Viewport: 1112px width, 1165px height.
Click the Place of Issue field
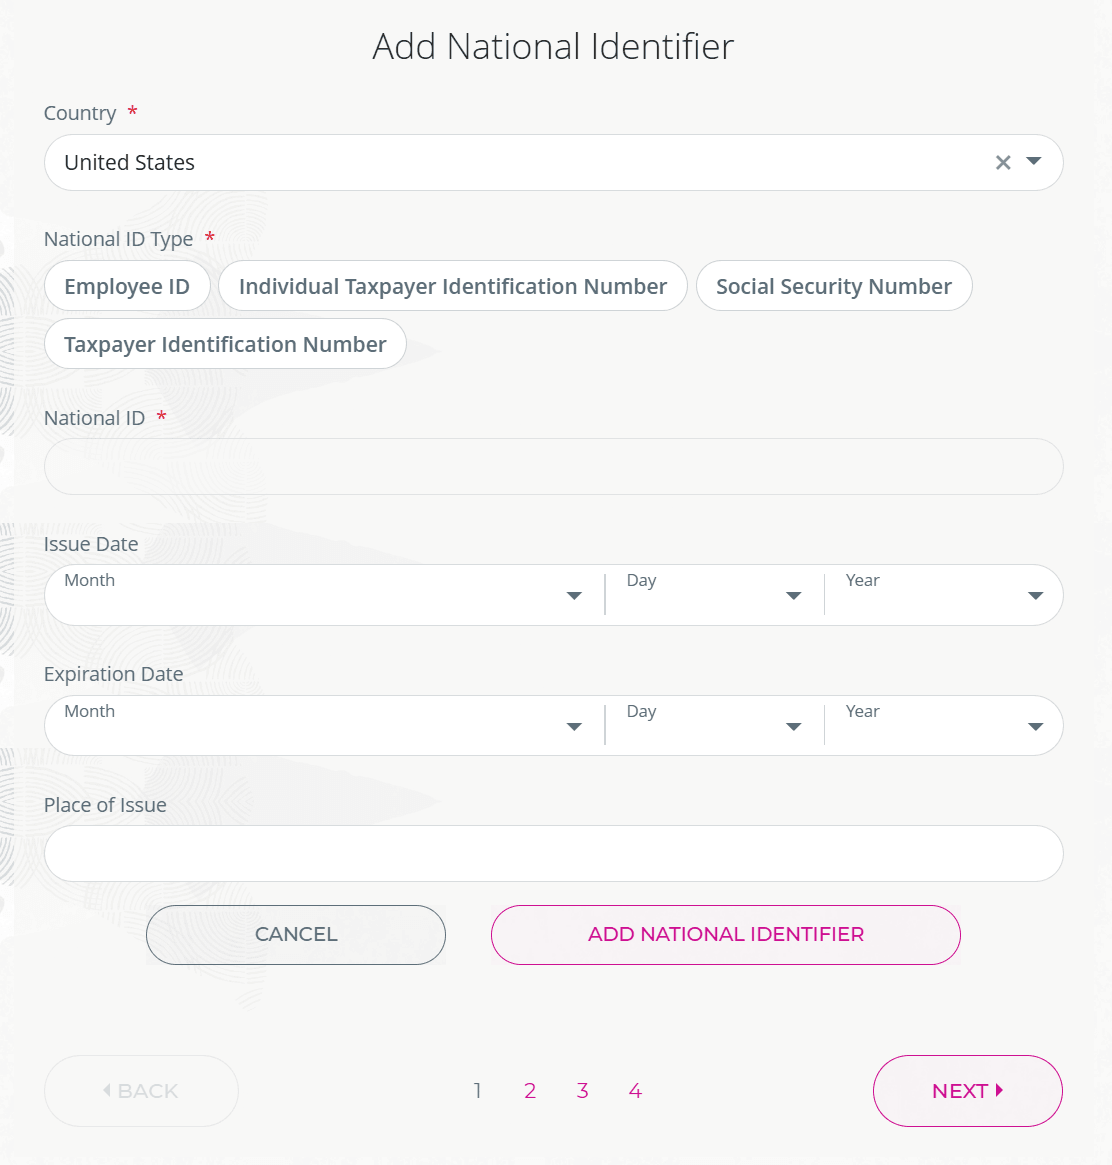click(553, 853)
